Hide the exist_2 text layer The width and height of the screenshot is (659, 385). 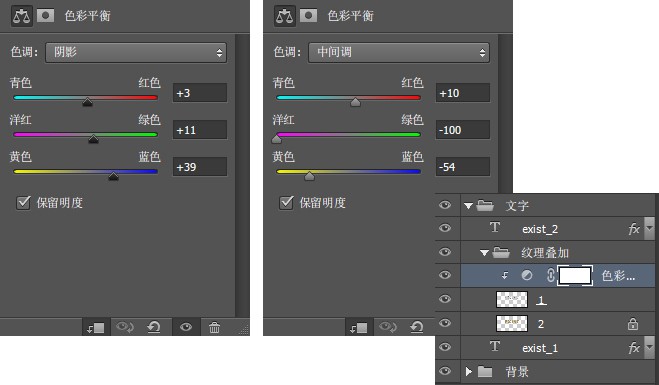445,228
